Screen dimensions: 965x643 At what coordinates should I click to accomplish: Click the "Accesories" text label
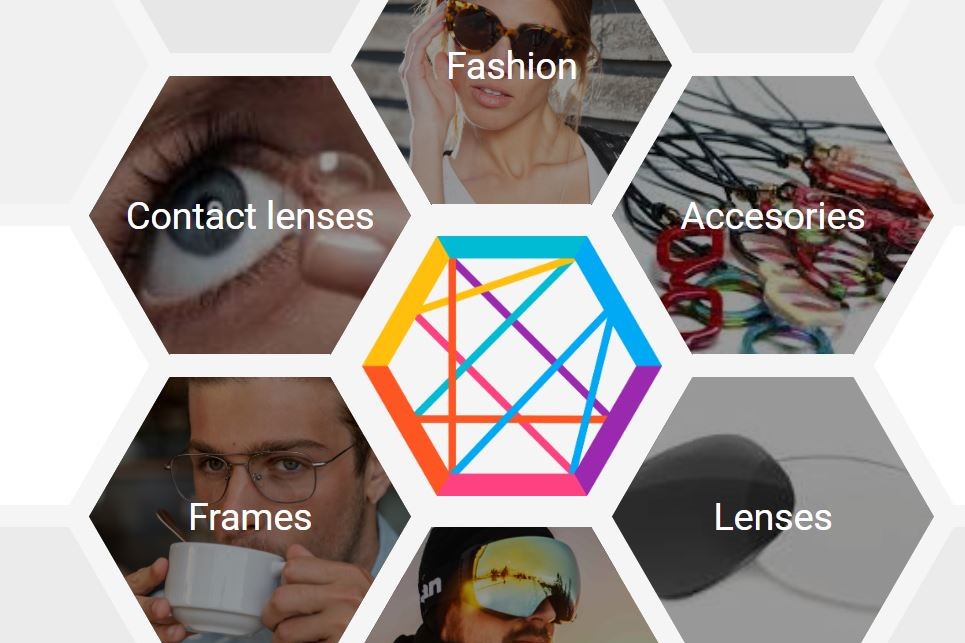pos(773,216)
